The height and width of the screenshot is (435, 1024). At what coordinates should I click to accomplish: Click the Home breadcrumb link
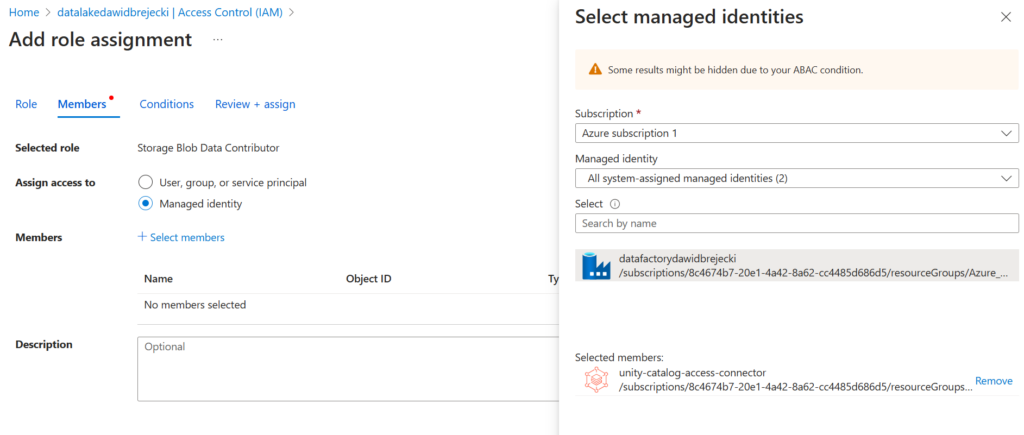coord(24,12)
